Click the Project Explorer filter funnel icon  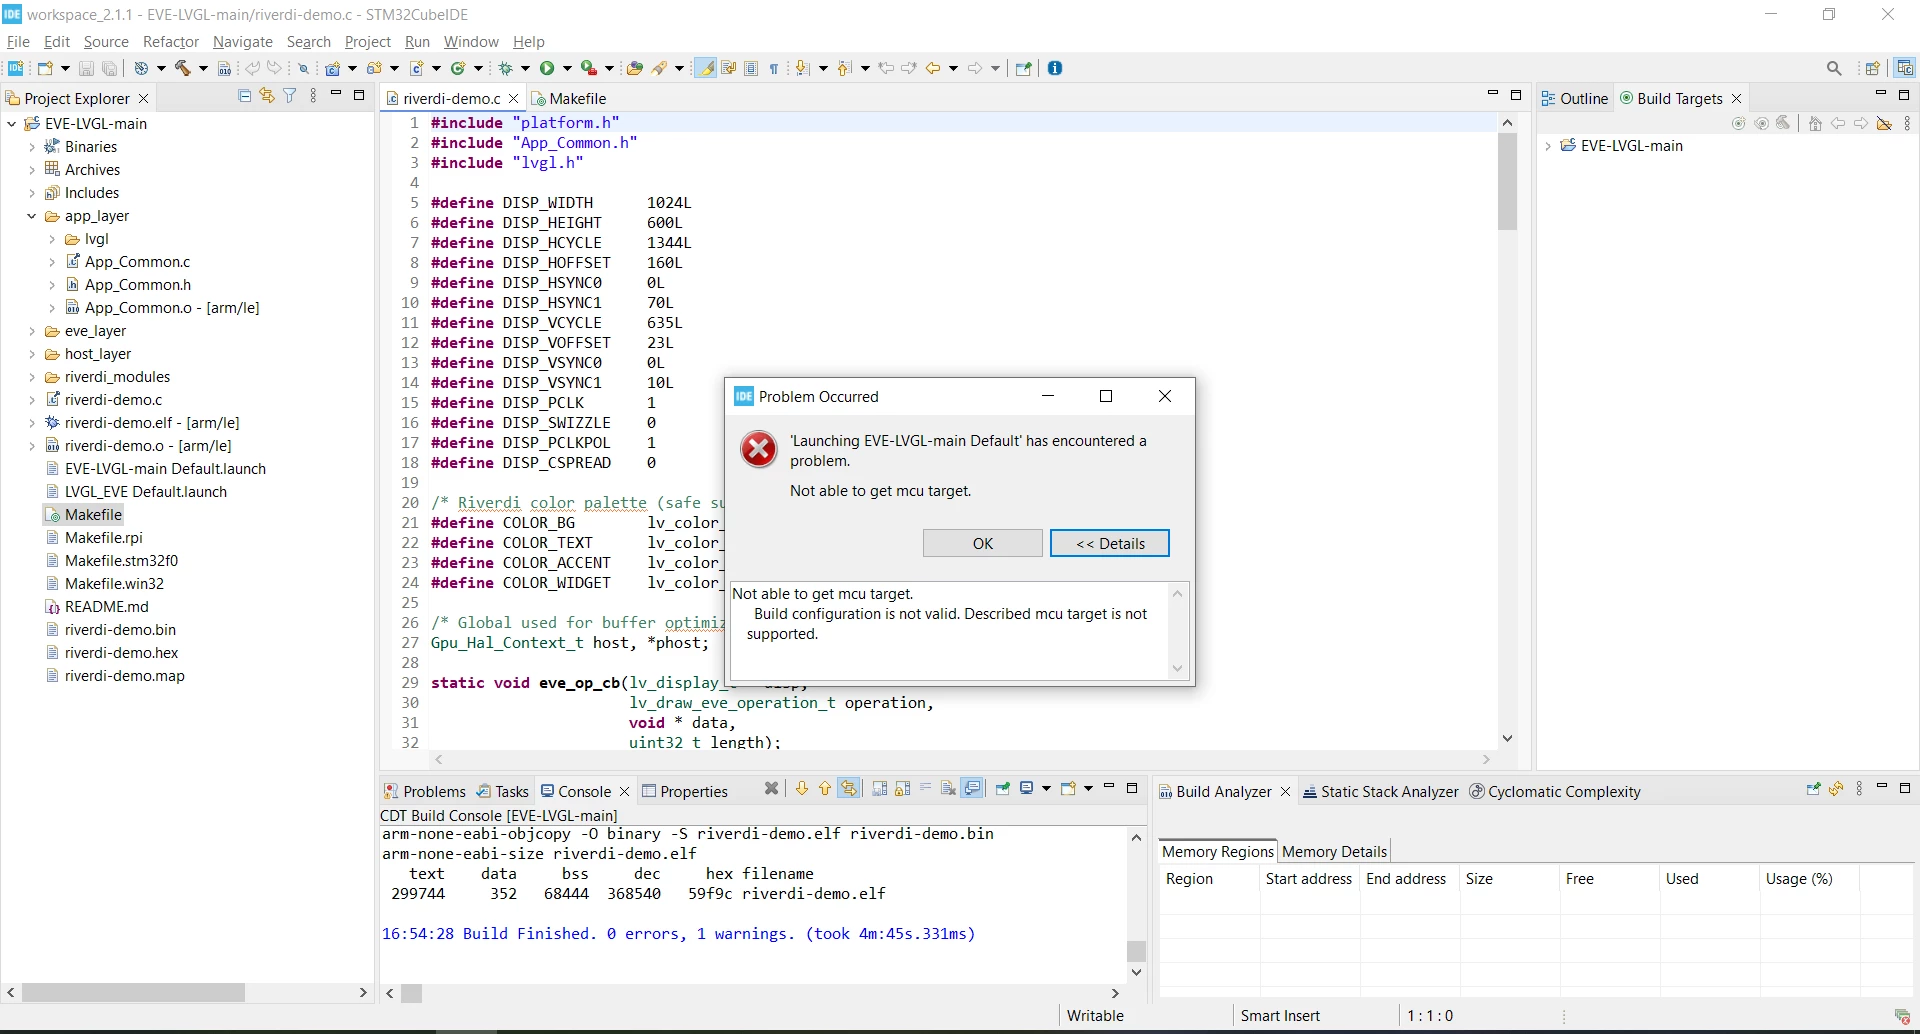pos(290,96)
